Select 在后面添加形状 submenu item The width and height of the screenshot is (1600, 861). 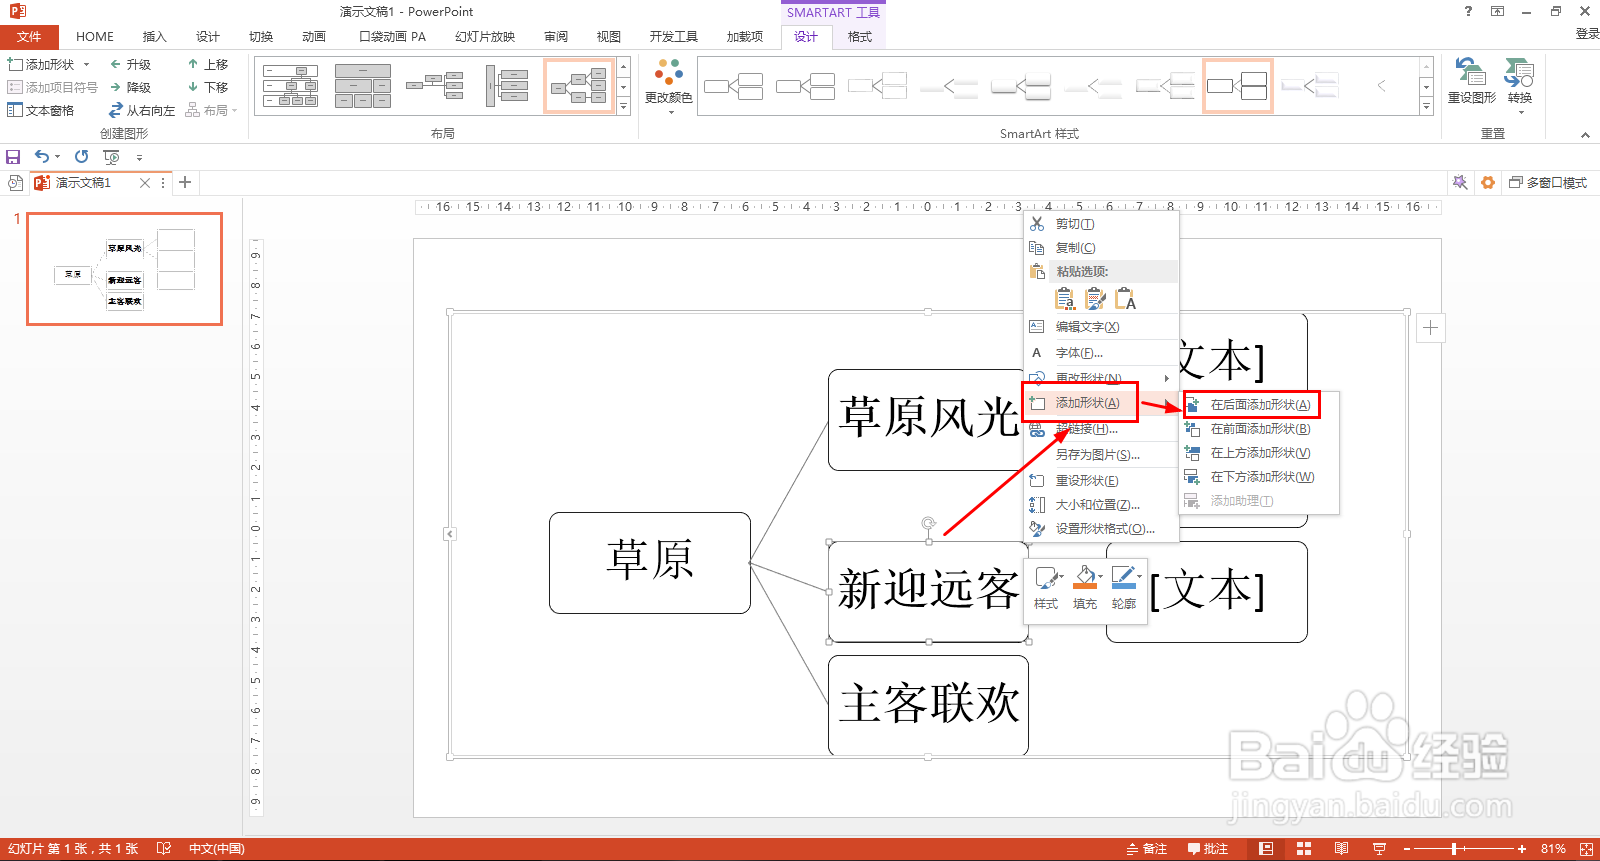1259,405
